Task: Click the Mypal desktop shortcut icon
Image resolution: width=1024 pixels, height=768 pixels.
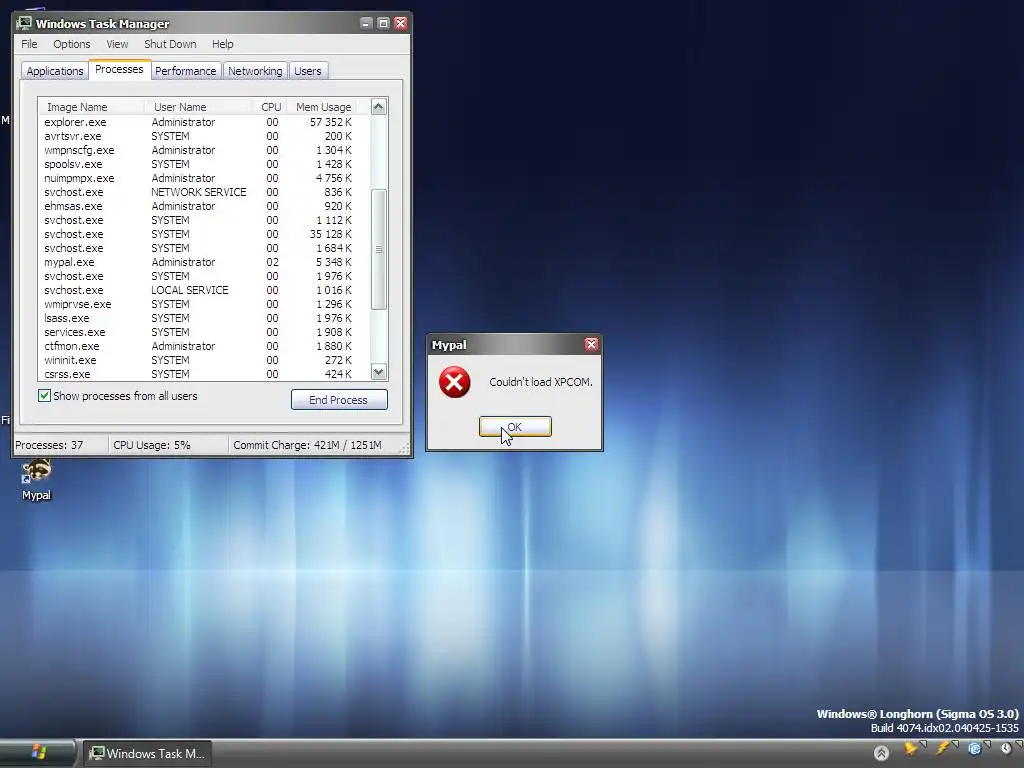Action: coord(36,472)
